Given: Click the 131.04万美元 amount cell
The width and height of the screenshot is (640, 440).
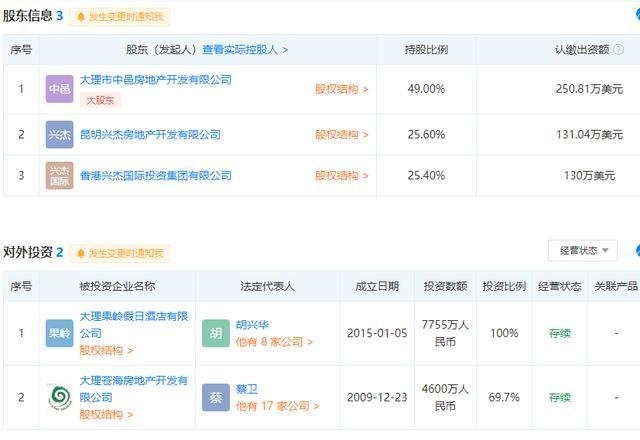Looking at the screenshot, I should (589, 134).
